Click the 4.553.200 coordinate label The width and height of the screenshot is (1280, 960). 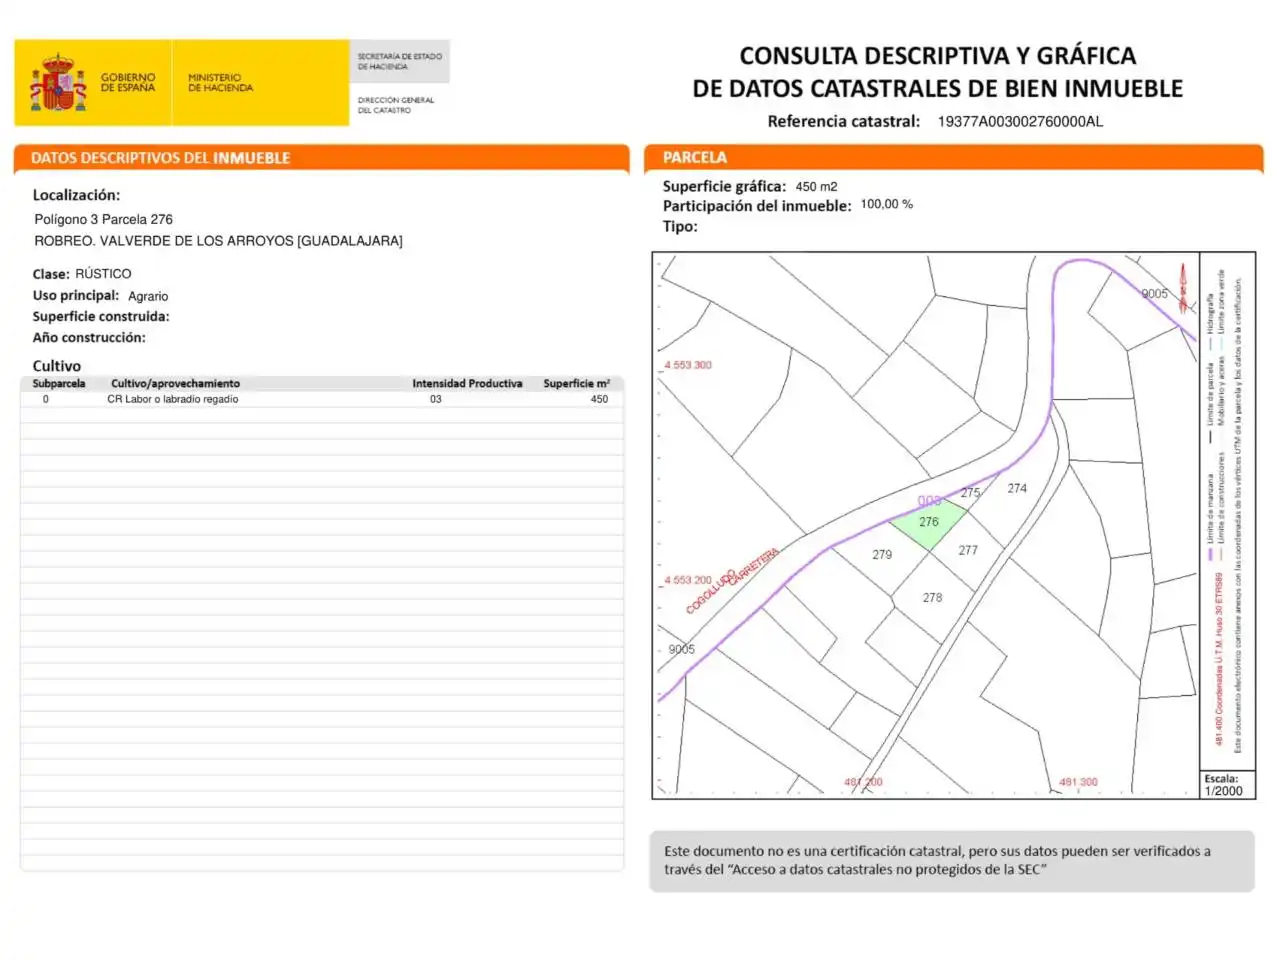point(688,580)
